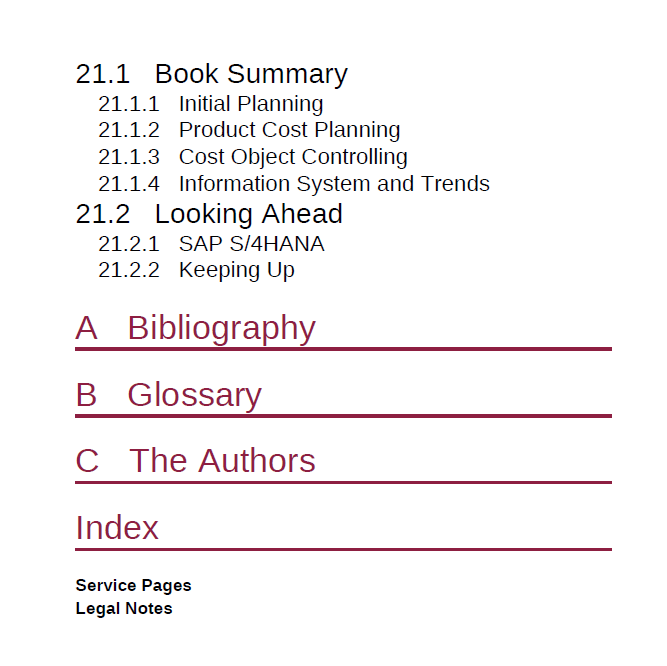Open the 21.2.1 SAP S/4HANA entry
The image size is (667, 666).
point(211,244)
